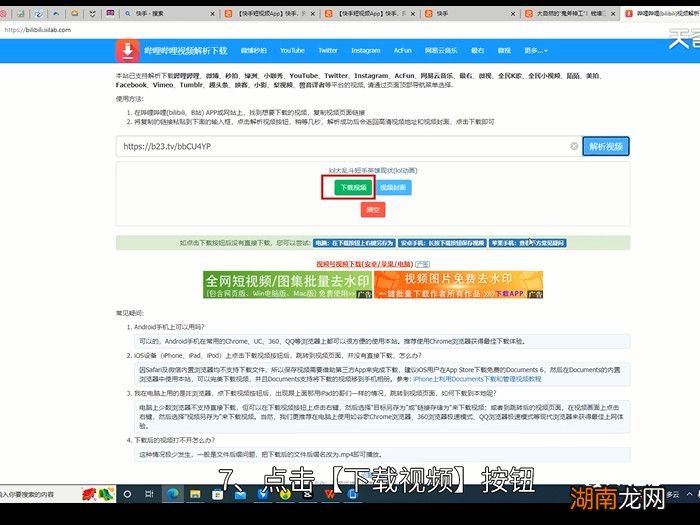Click the purple book icon in the tab strip
Image resolution: width=700 pixels, height=525 pixels.
click(110, 13)
